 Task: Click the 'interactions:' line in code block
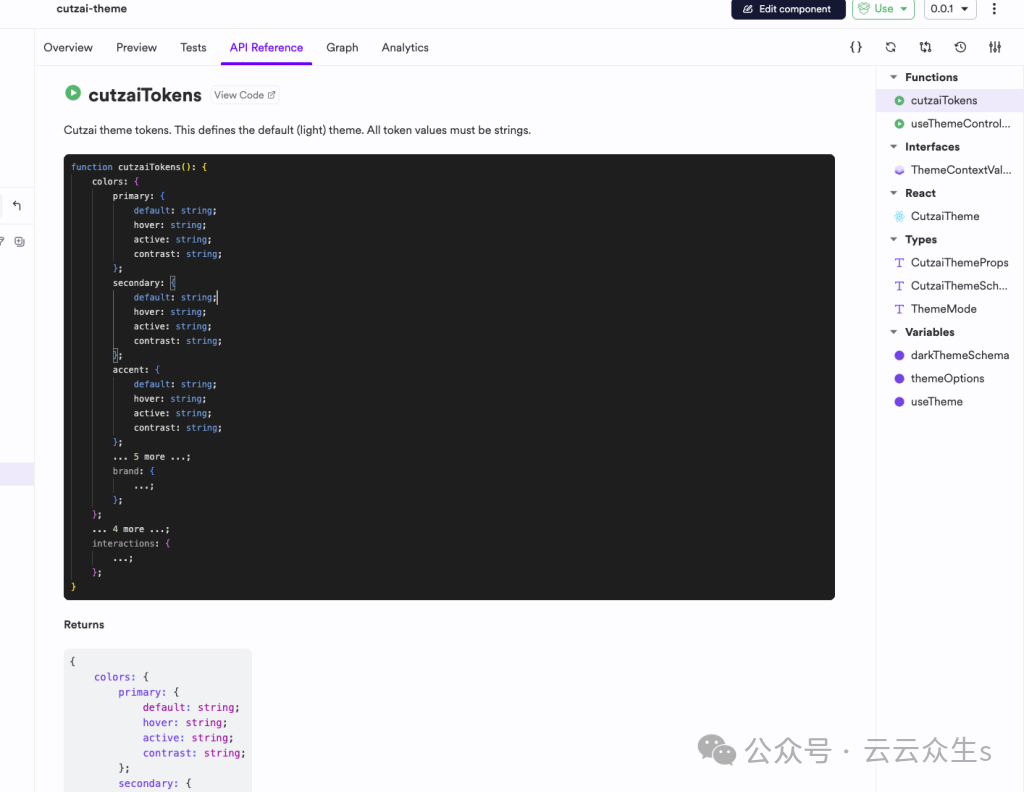(x=131, y=543)
